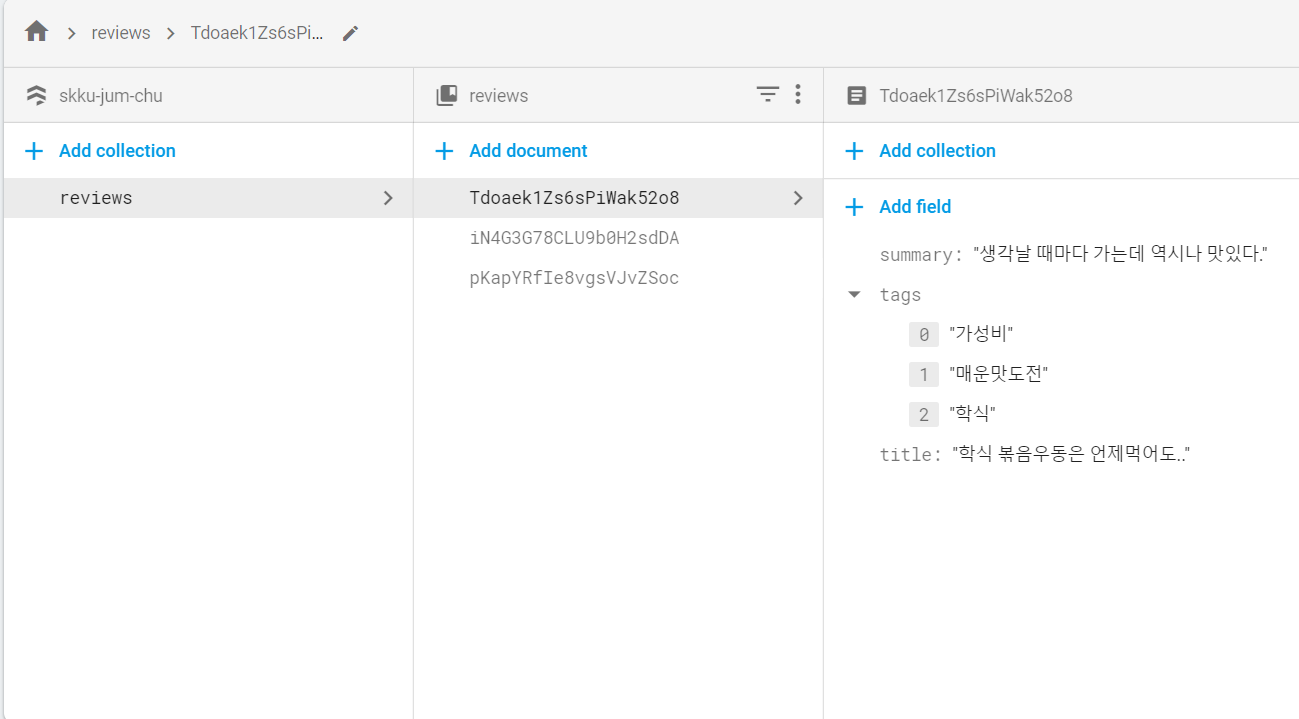
Task: Open the three-dot menu for reviews collection
Action: click(x=798, y=94)
